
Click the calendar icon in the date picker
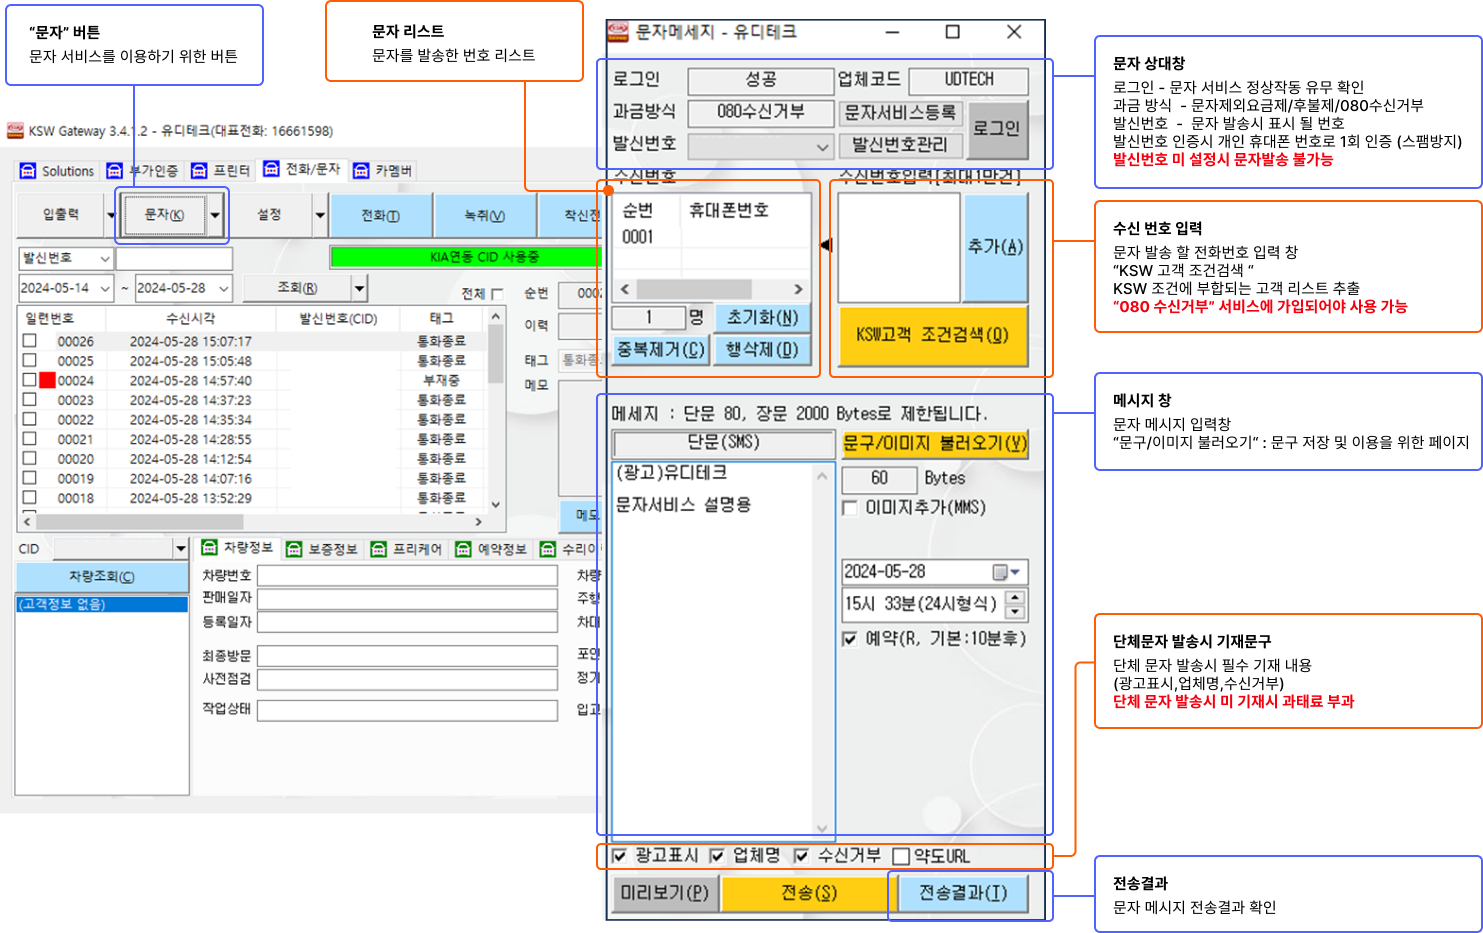click(1000, 572)
